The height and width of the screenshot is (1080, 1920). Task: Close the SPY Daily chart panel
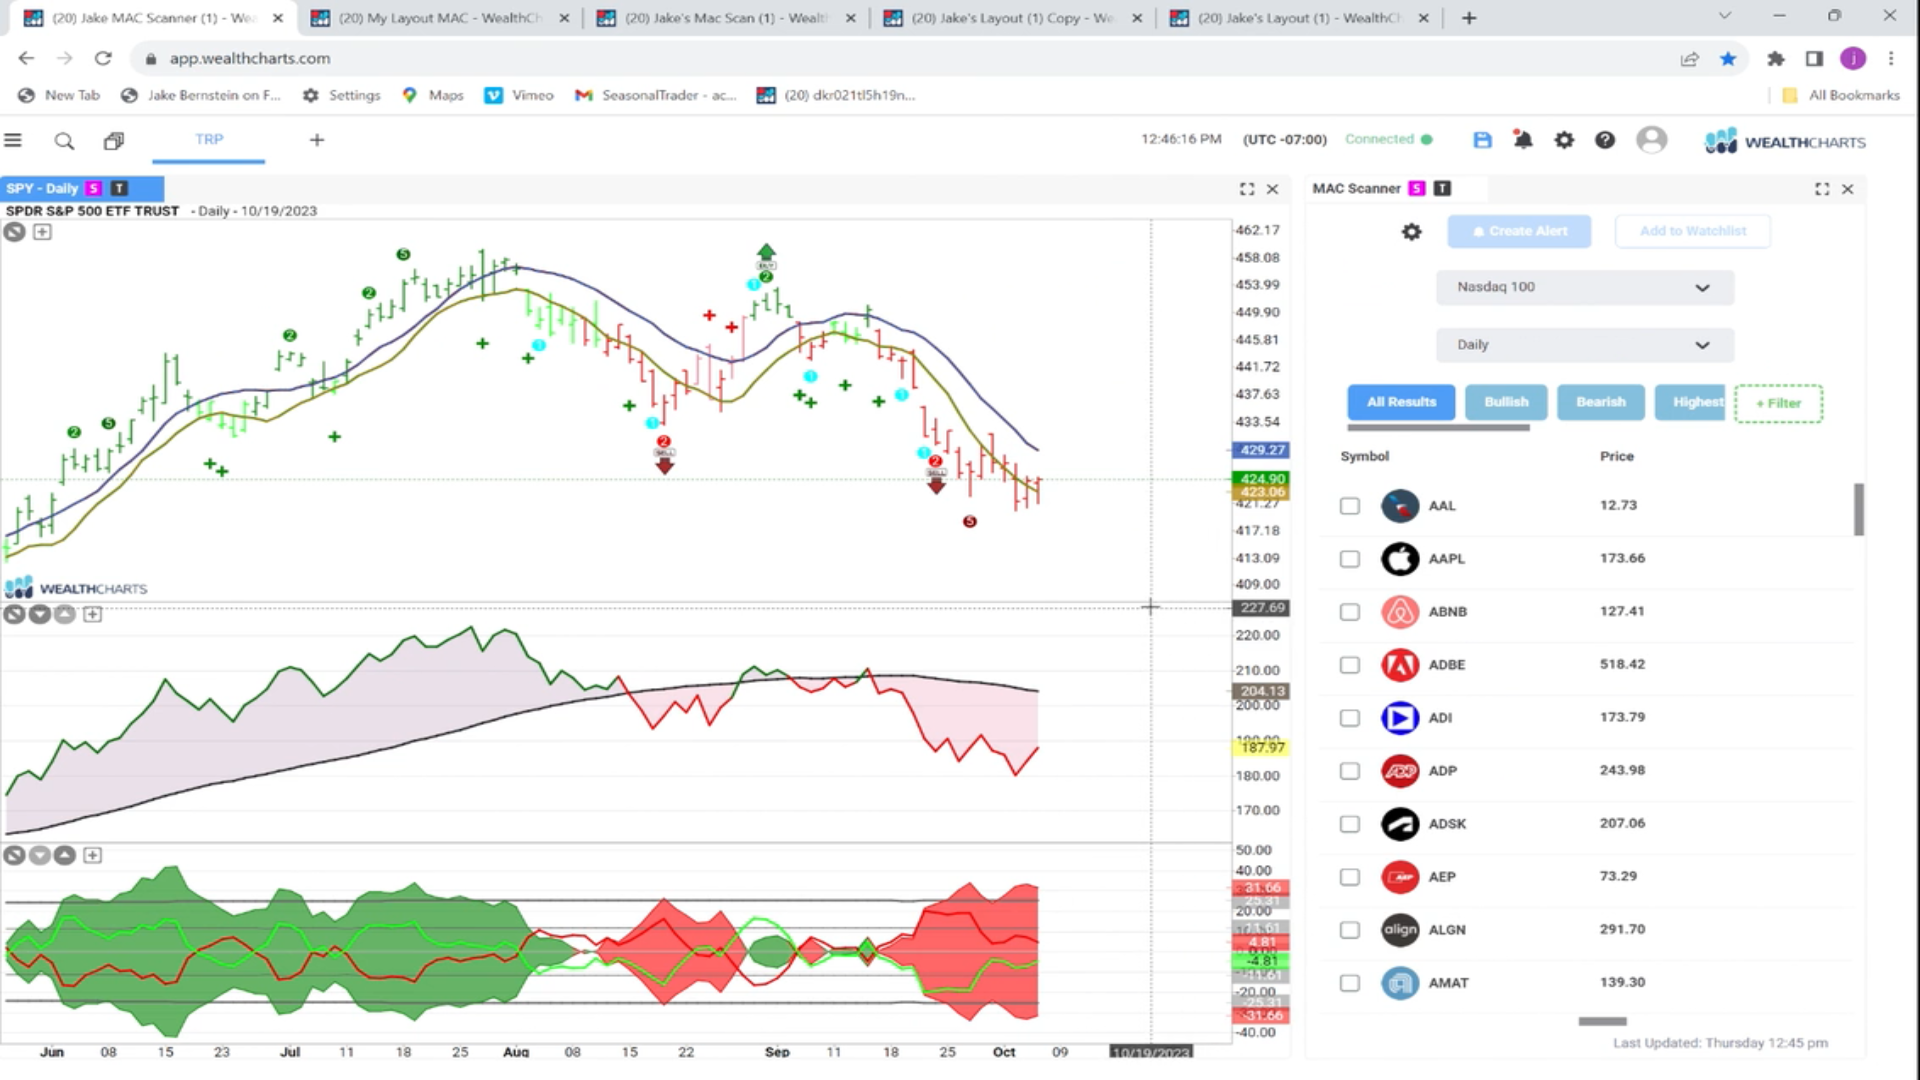tap(1273, 189)
